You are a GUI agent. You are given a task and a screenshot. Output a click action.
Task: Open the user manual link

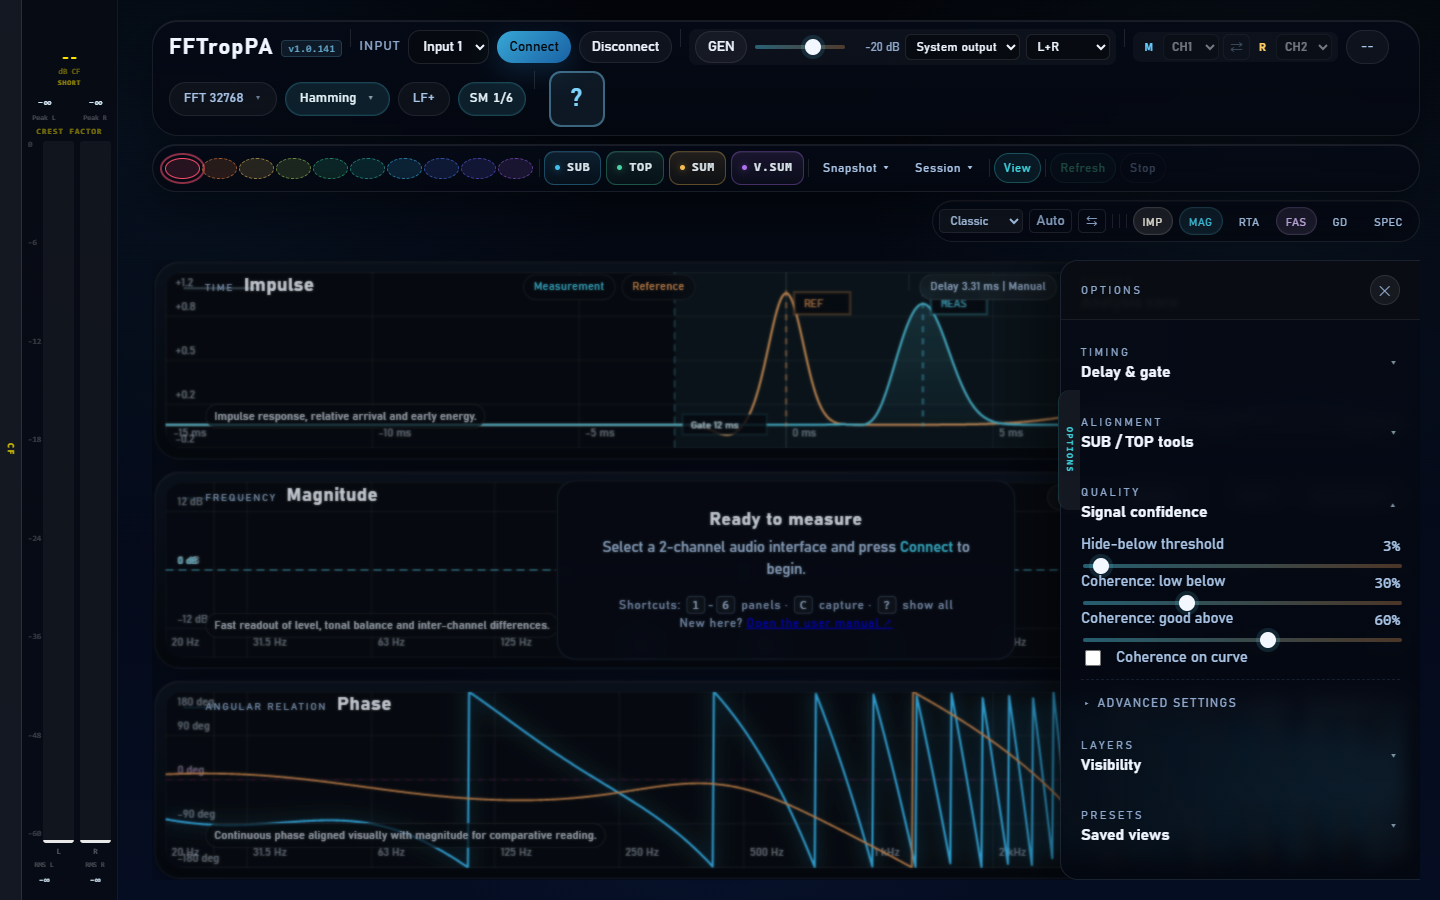click(x=819, y=623)
